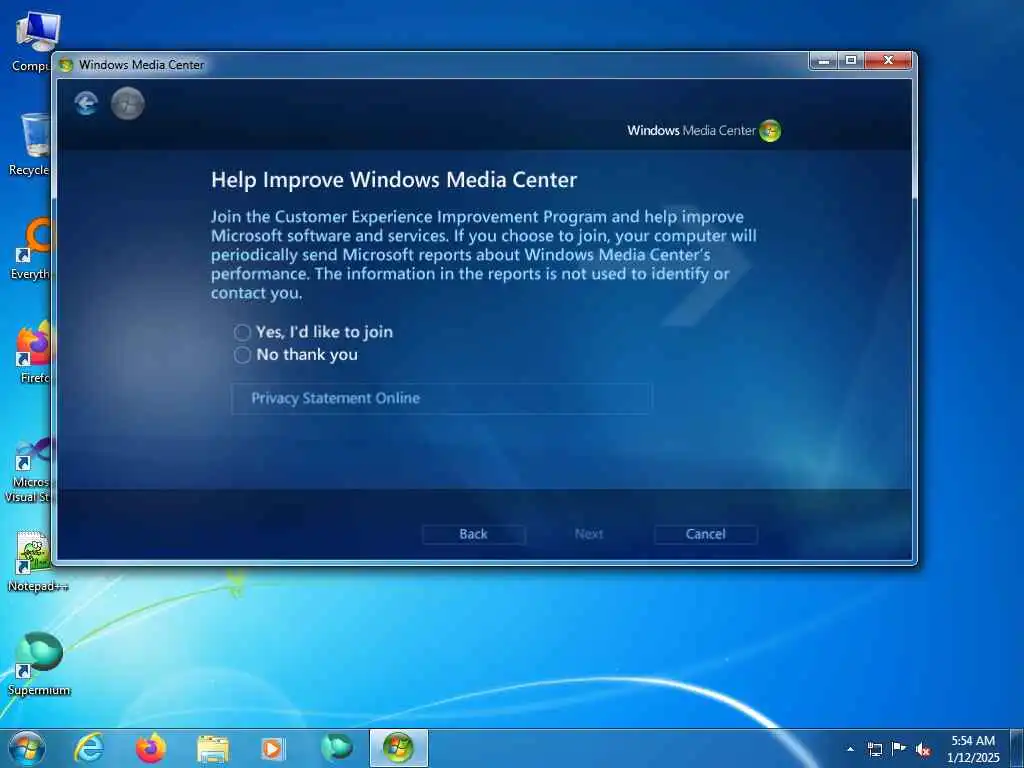This screenshot has height=768, width=1024.
Task: Open the Action Center flag icon
Action: click(x=899, y=749)
